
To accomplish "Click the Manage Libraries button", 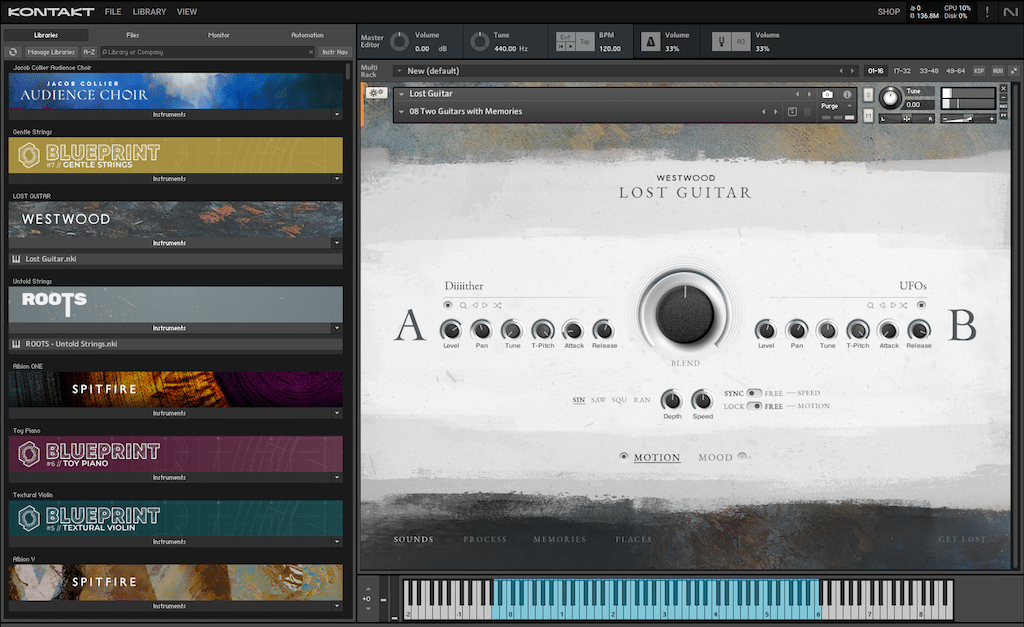I will pyautogui.click(x=51, y=52).
